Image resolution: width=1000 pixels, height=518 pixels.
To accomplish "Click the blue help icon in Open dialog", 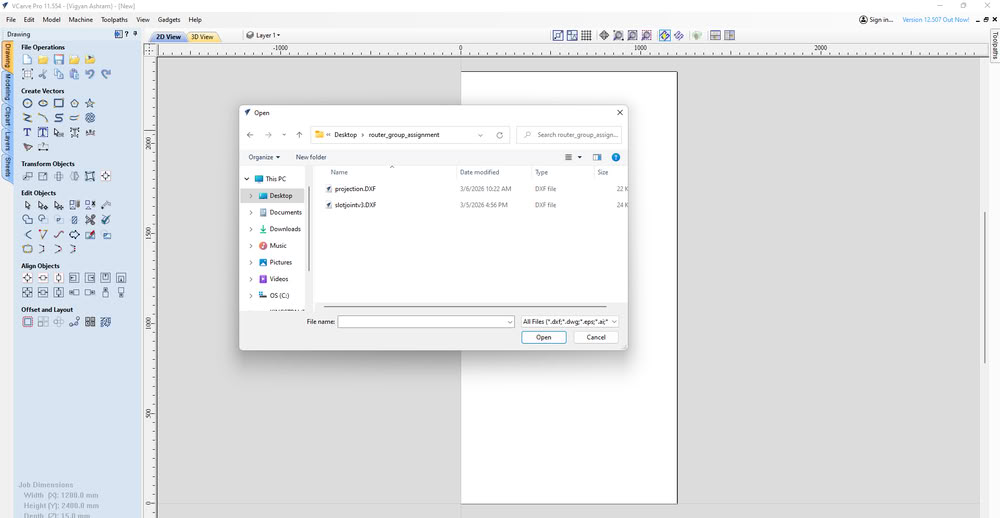I will 615,157.
